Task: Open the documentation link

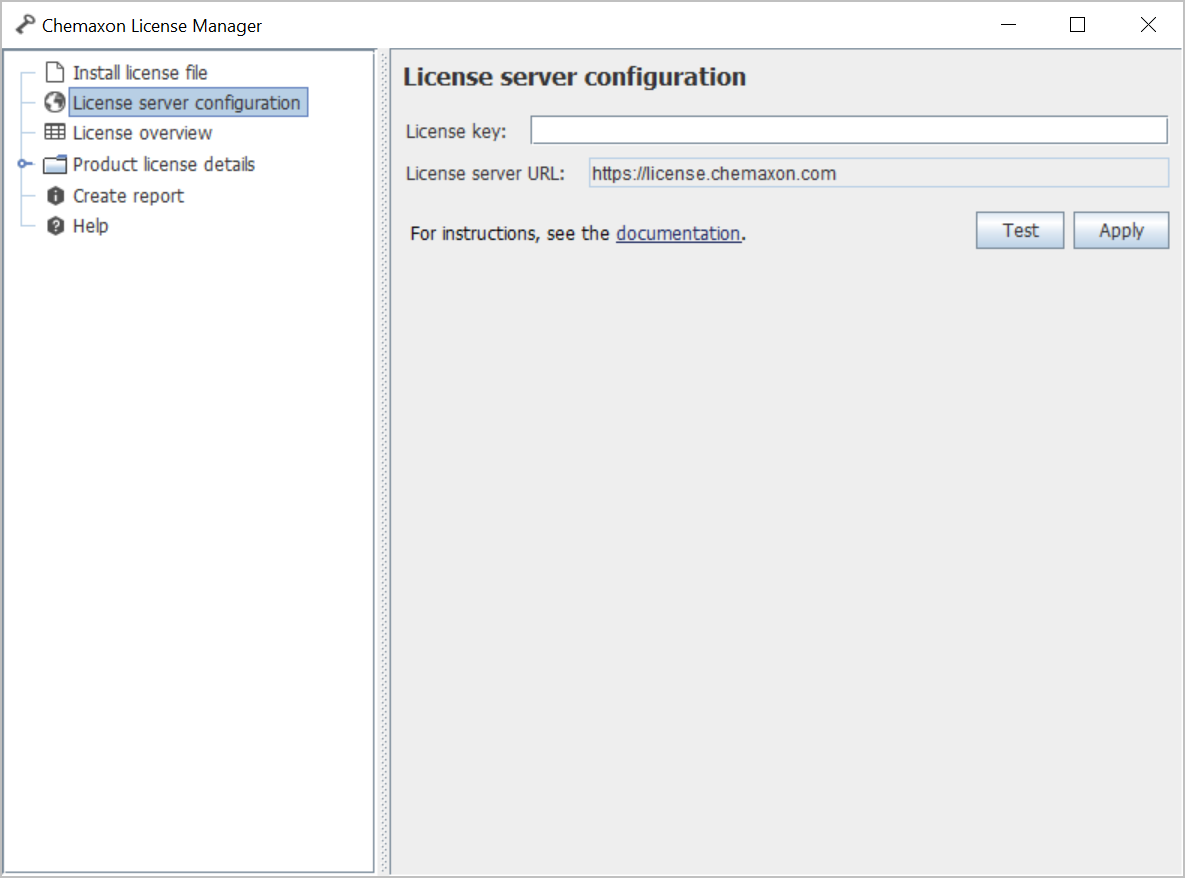Action: pos(677,234)
